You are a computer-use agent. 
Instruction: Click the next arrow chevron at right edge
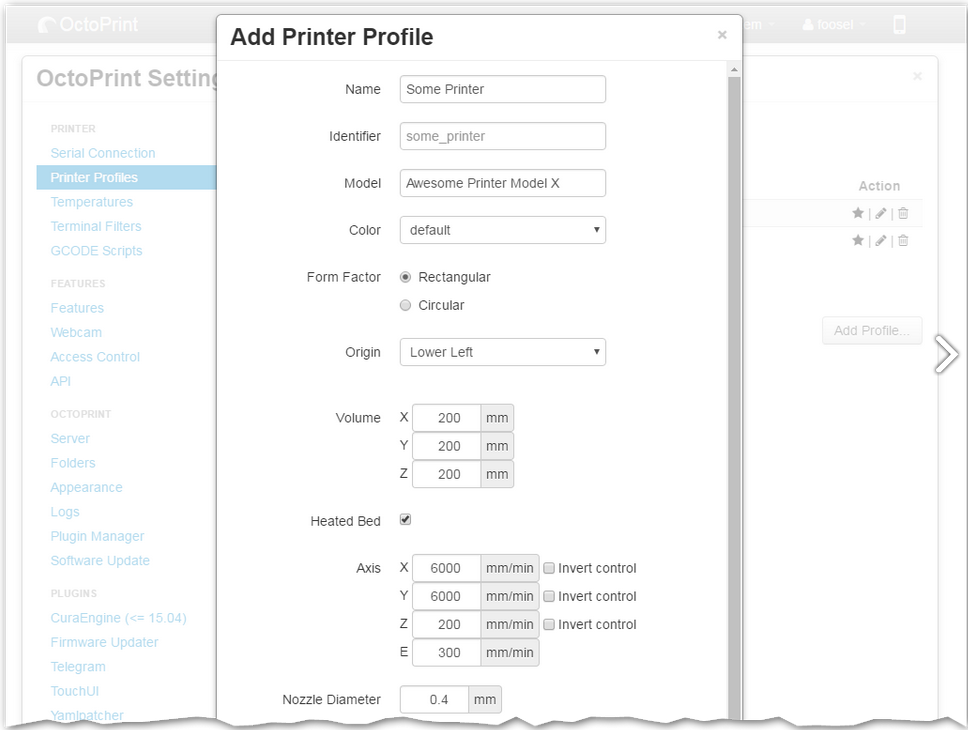tap(945, 354)
